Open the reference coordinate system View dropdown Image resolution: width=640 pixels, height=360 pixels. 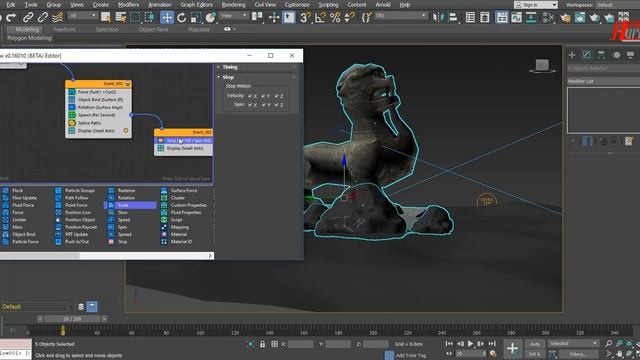click(233, 16)
